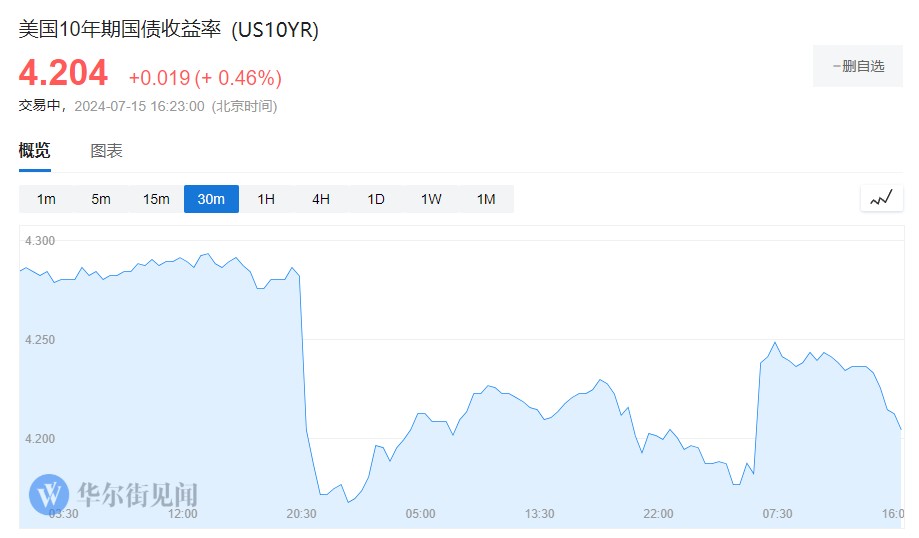Switch to 1M monthly timeframe
This screenshot has height=538, width=919.
486,199
